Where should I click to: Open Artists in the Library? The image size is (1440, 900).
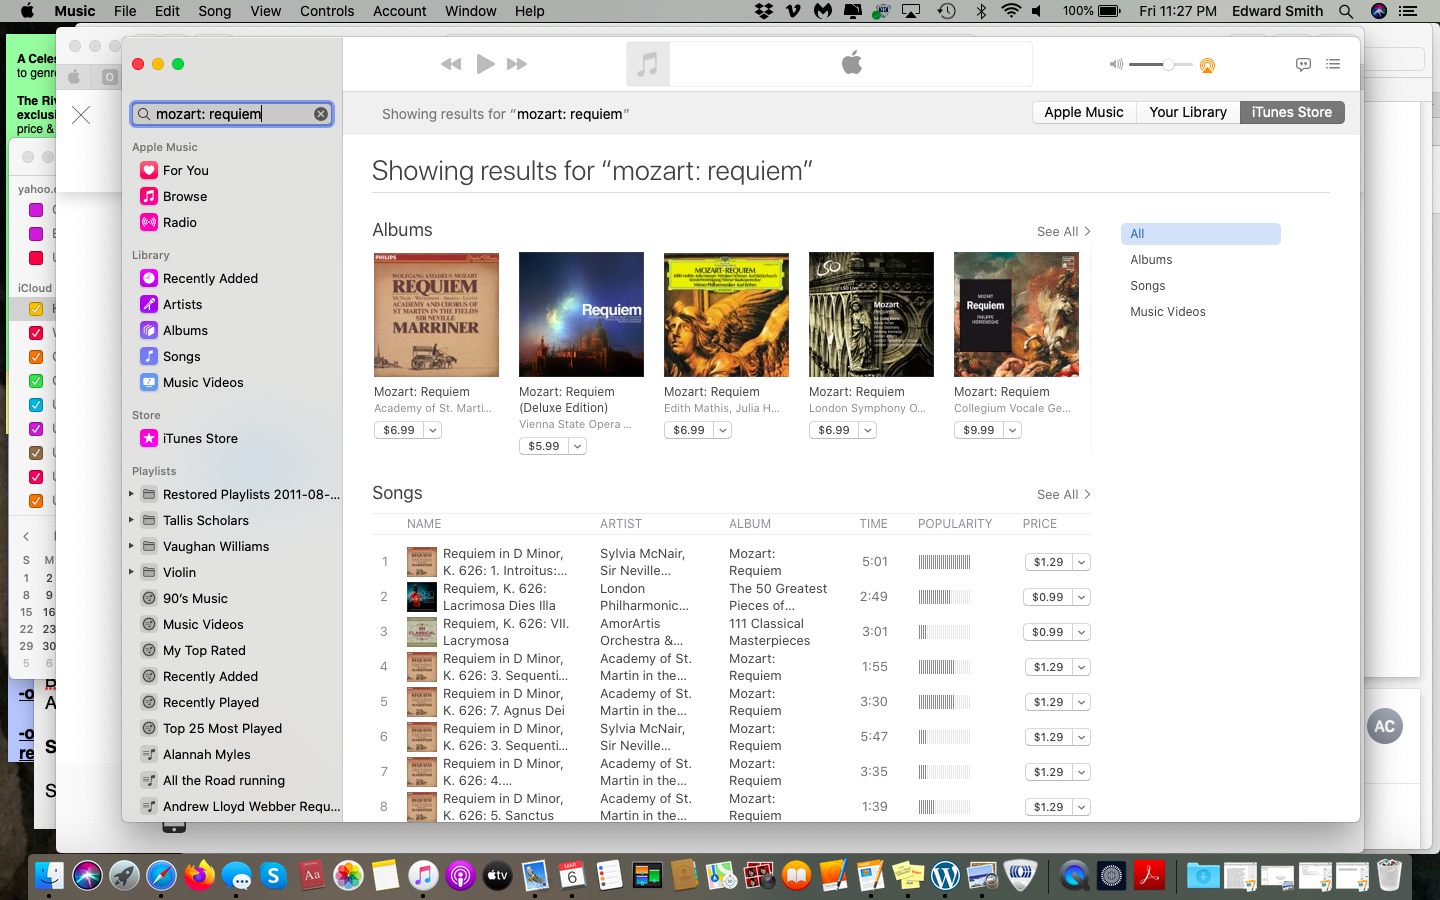pyautogui.click(x=182, y=305)
